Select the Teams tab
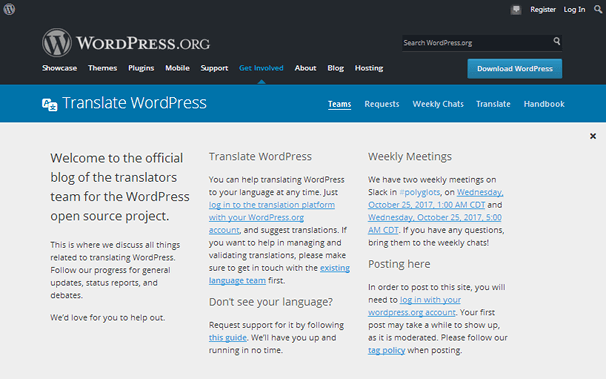The image size is (606, 379). (340, 104)
